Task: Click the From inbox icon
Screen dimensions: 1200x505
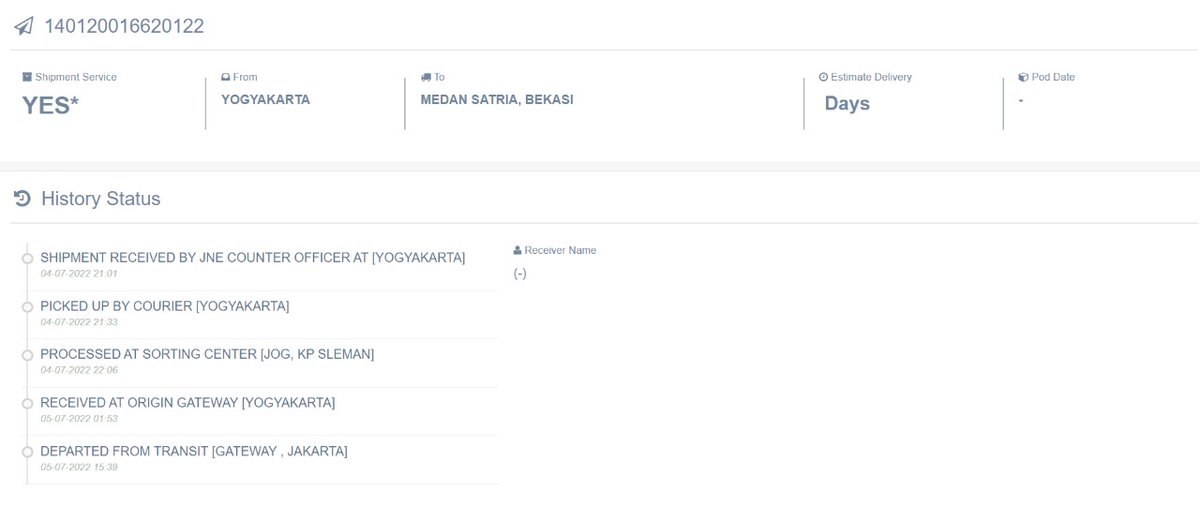Action: coord(226,77)
